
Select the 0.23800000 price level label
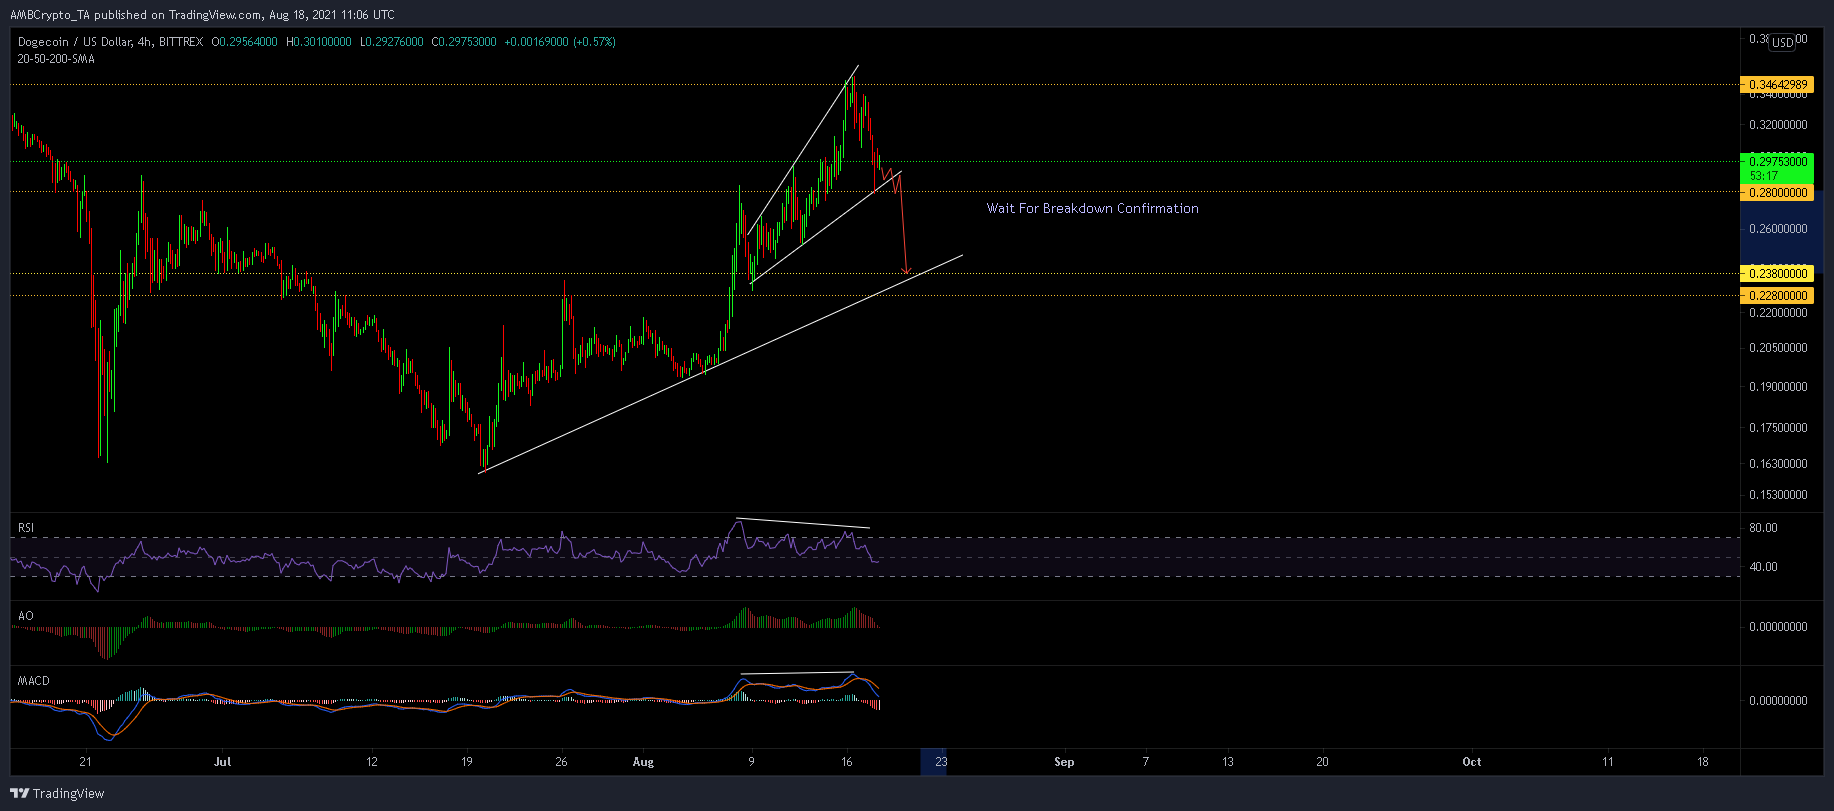coord(1777,273)
